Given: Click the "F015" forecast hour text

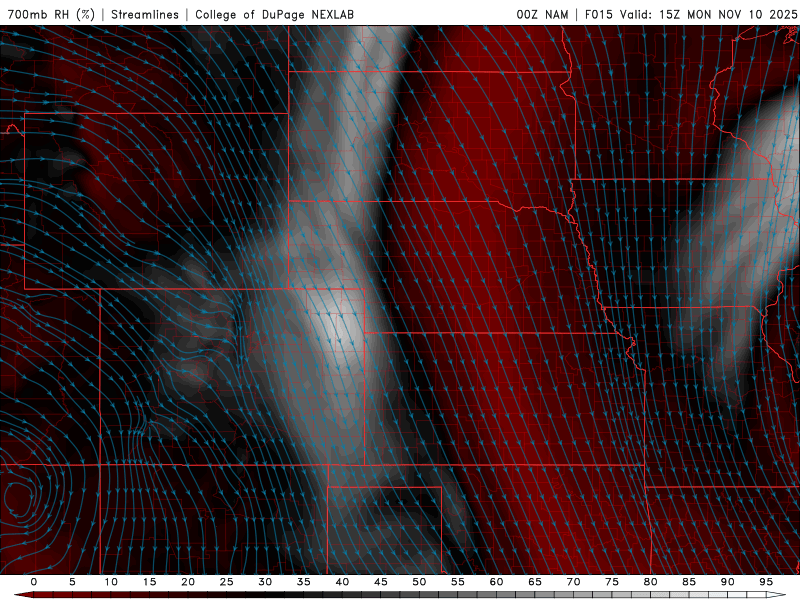Looking at the screenshot, I should pyautogui.click(x=598, y=14).
